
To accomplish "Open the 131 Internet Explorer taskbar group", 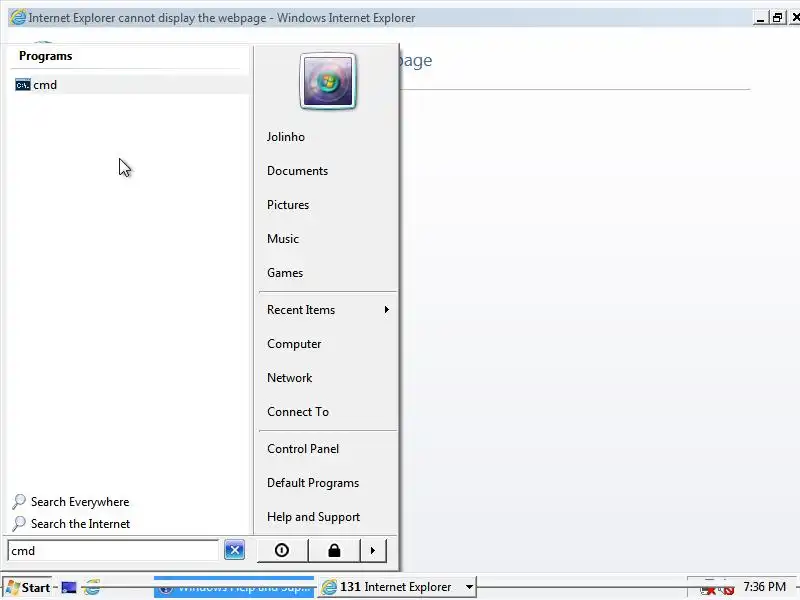I will click(397, 587).
